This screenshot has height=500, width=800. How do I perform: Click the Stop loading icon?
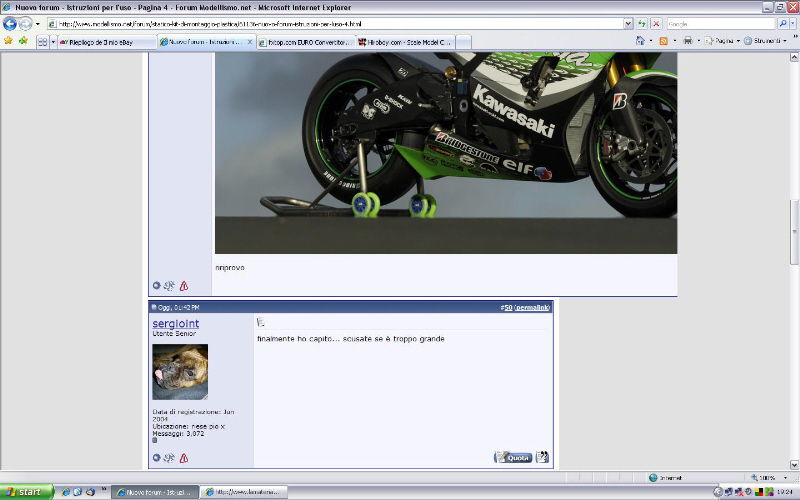pyautogui.click(x=656, y=23)
